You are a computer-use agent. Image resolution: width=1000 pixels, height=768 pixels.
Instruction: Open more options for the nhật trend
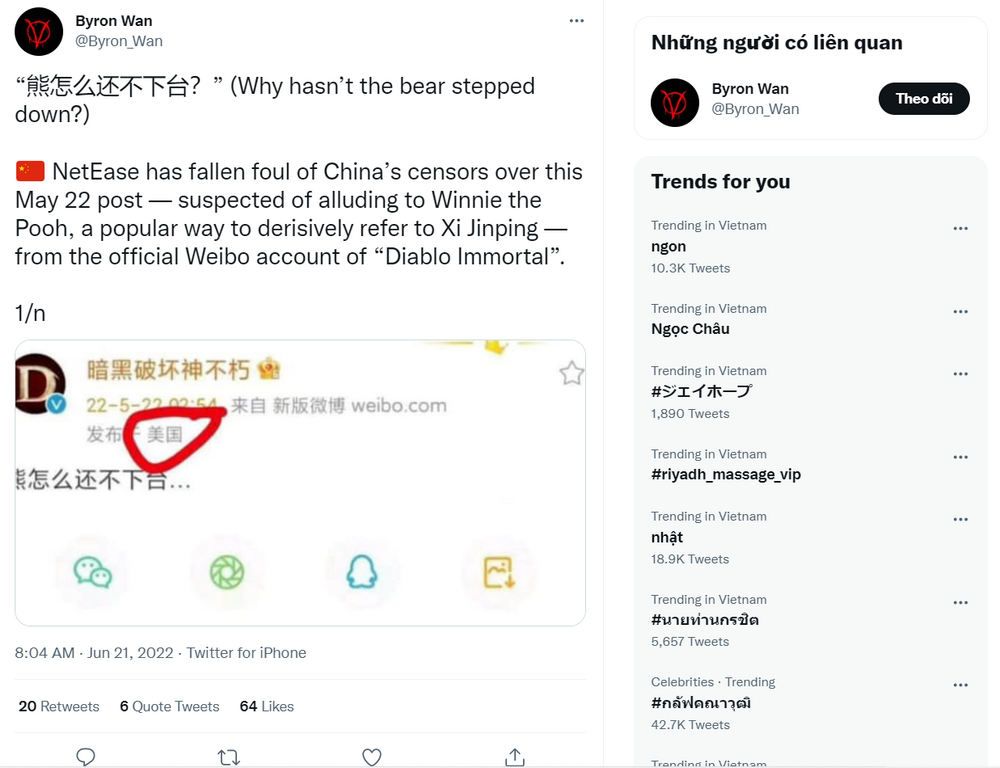tap(960, 519)
